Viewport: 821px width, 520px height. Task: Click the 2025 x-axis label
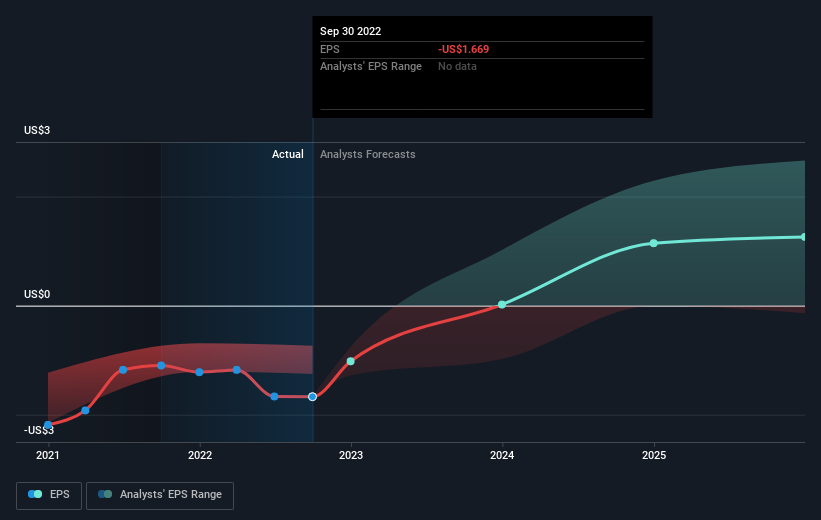pos(654,455)
